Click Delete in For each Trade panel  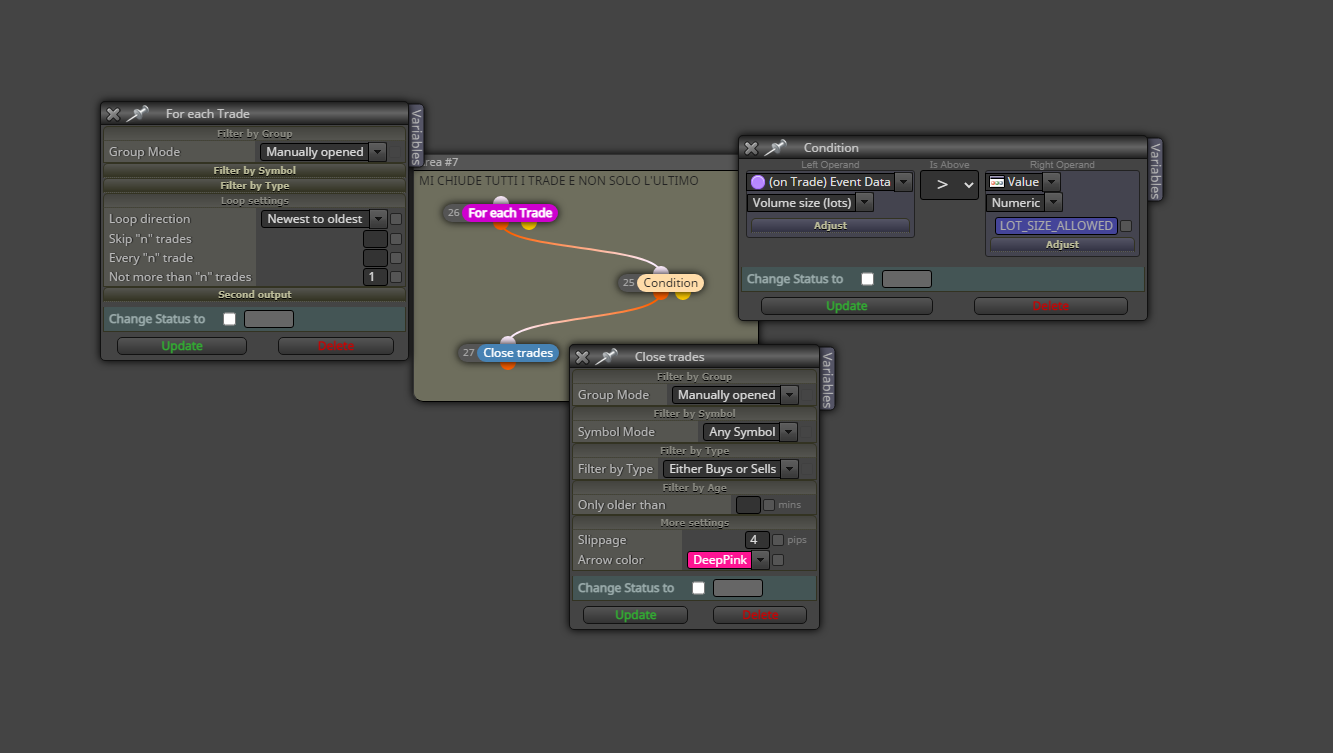click(336, 346)
